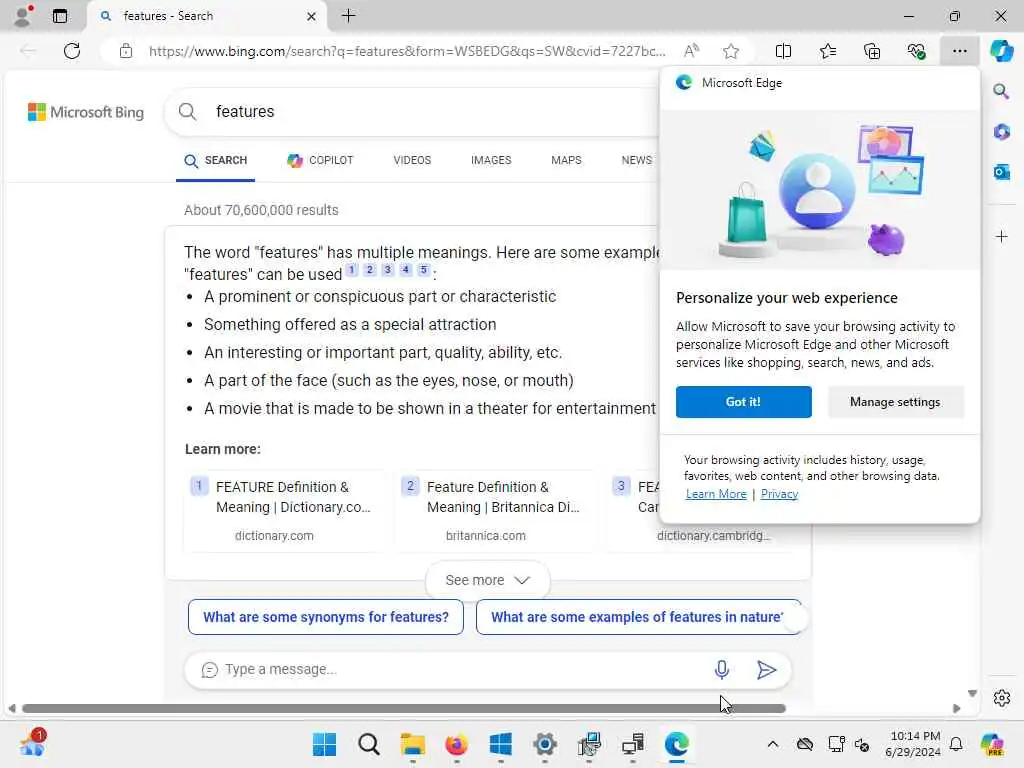The image size is (1024, 768).
Task: Ask What are some examples of features in nature
Action: (x=639, y=617)
